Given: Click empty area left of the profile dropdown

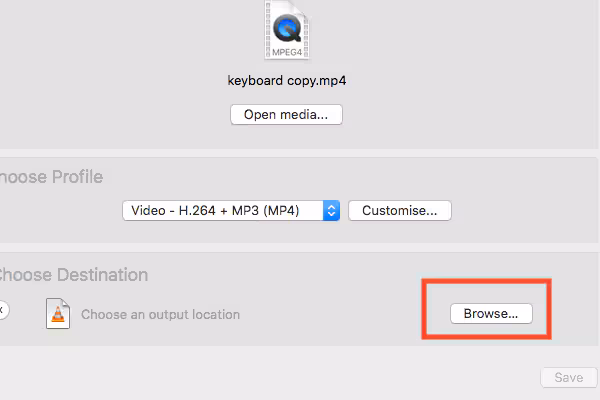Looking at the screenshot, I should click(60, 211).
